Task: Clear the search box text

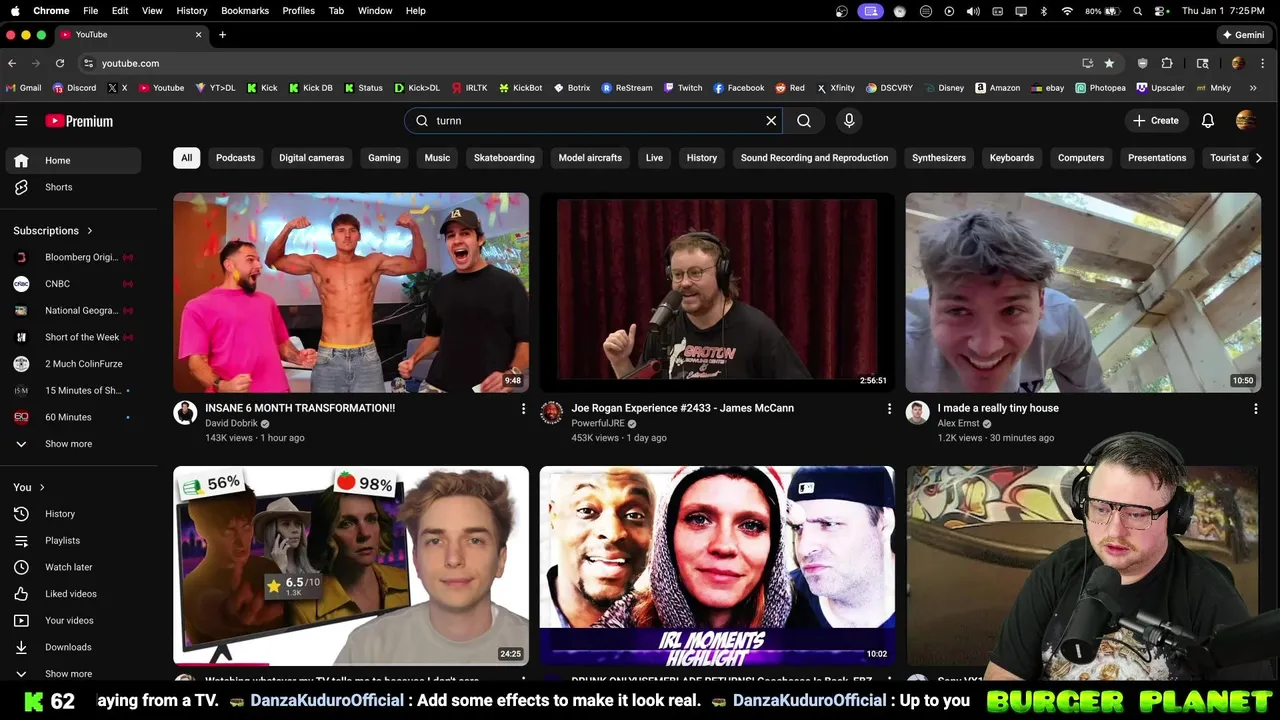Action: pyautogui.click(x=771, y=121)
